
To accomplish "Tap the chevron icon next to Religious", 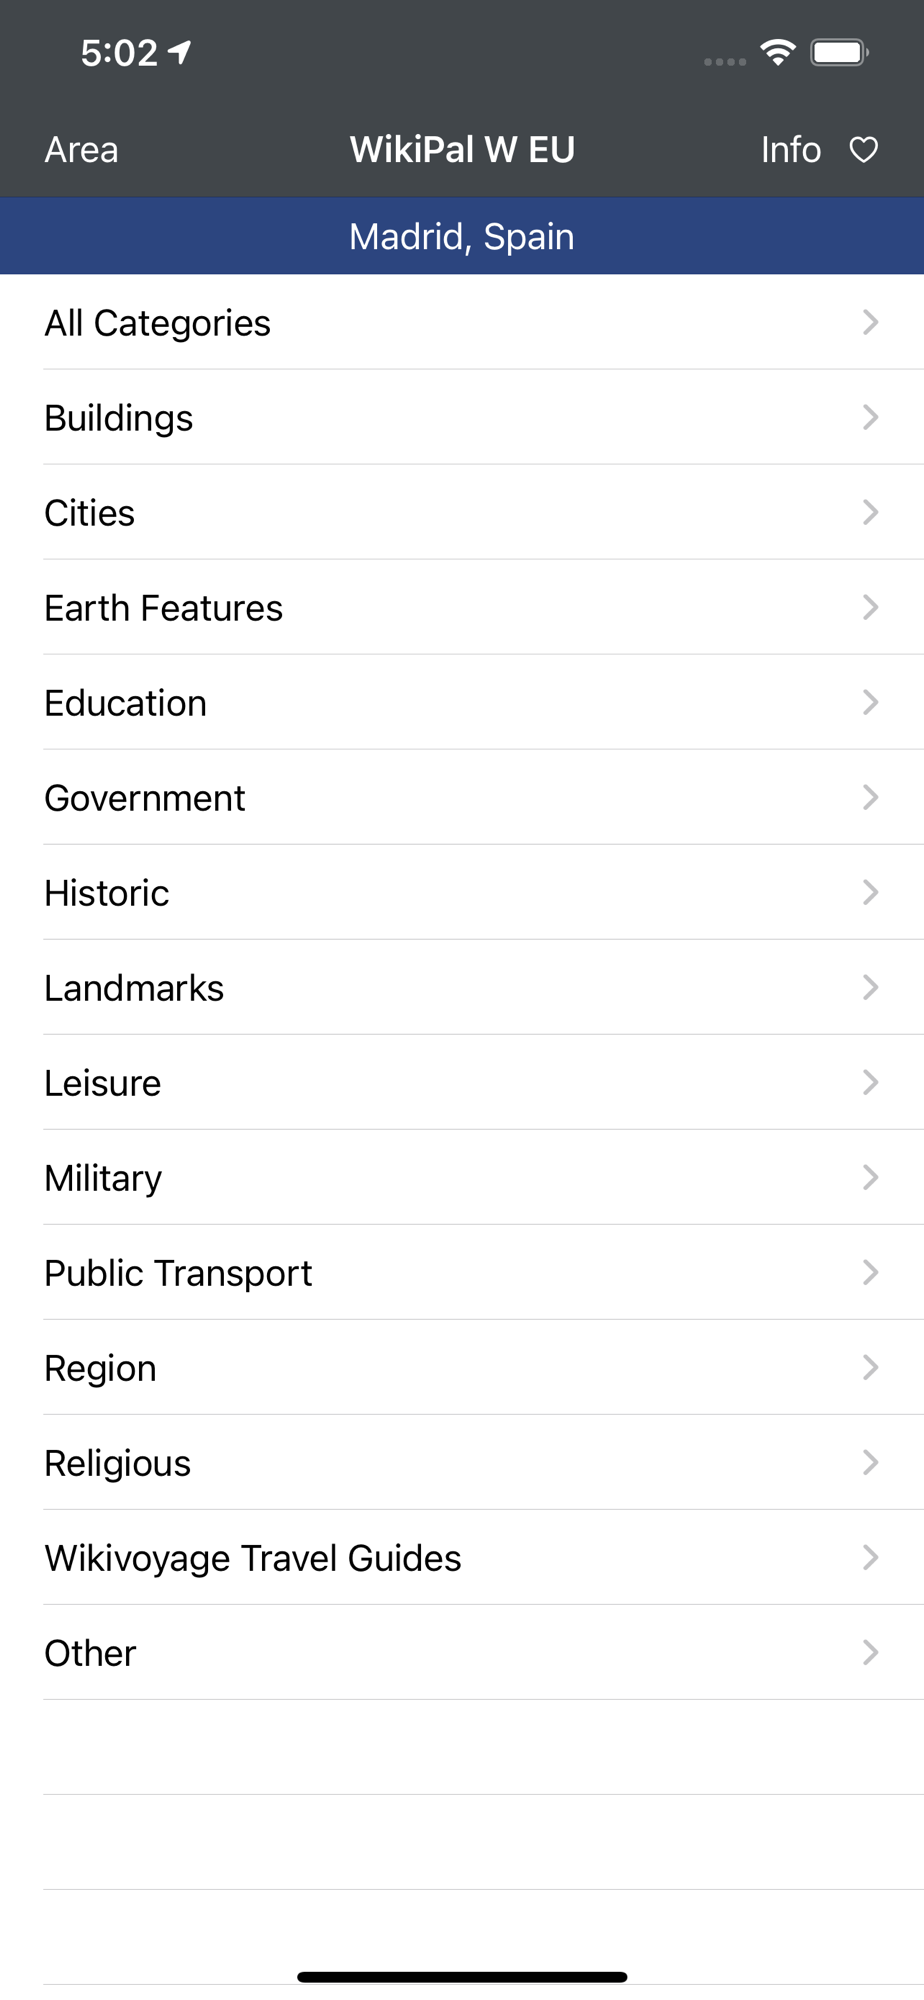I will click(x=871, y=1462).
